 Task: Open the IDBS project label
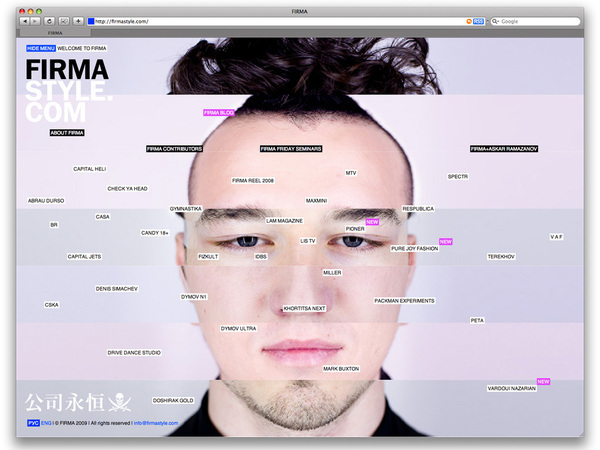[x=261, y=256]
